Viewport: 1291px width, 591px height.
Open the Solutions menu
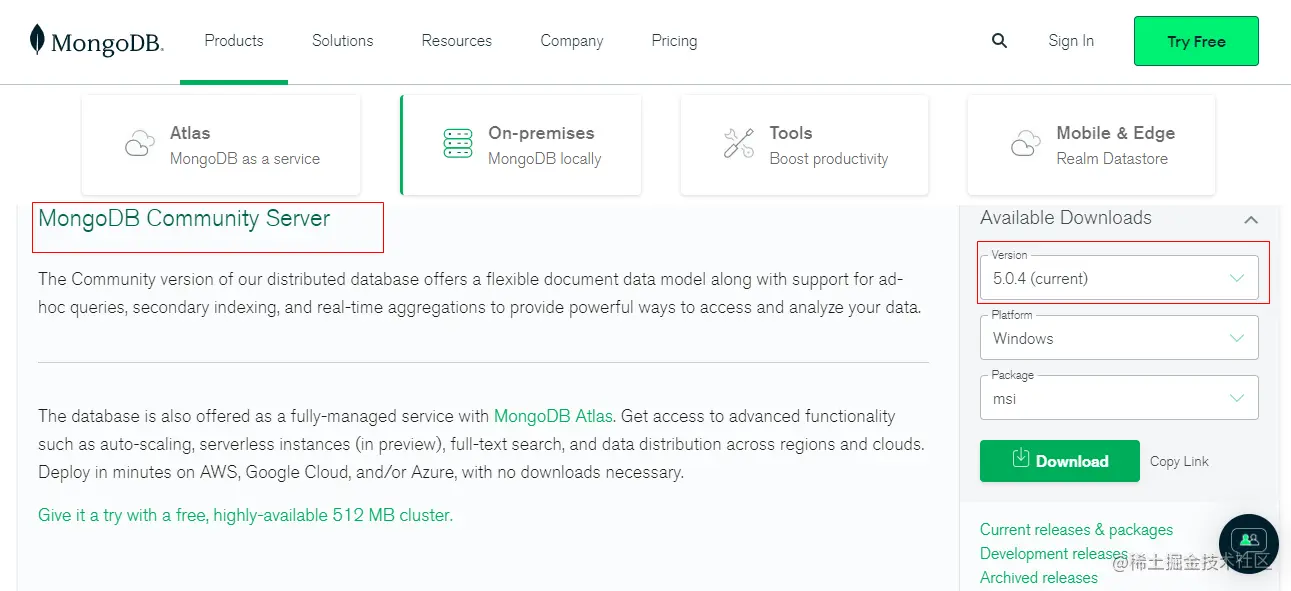click(x=342, y=41)
